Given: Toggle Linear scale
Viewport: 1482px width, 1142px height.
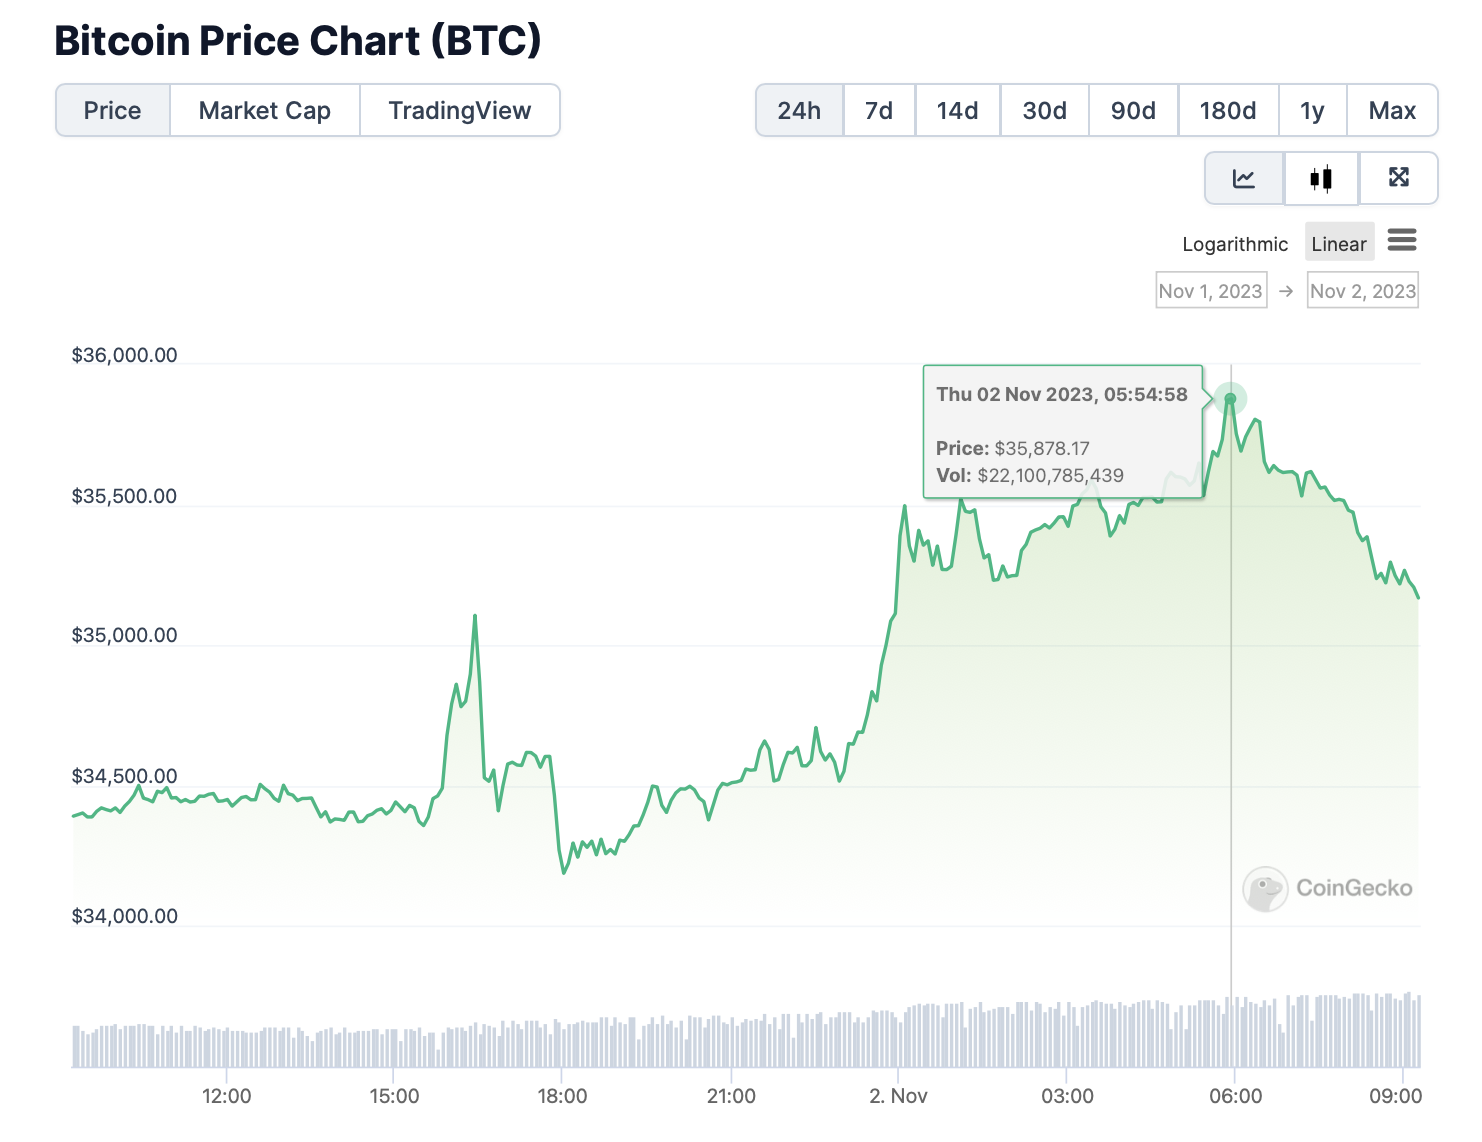Looking at the screenshot, I should [1338, 244].
